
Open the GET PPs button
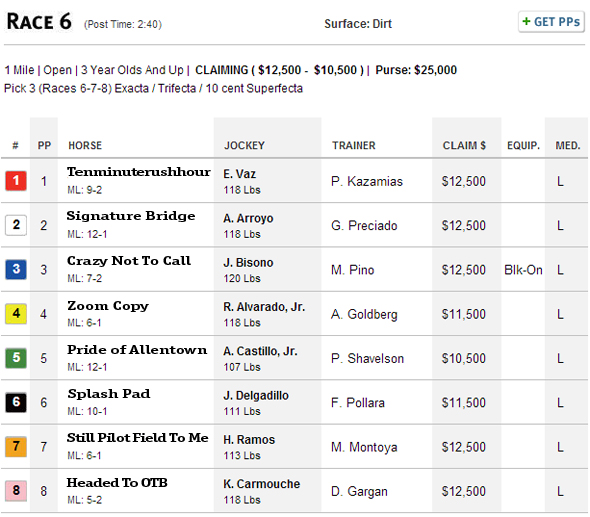click(551, 22)
